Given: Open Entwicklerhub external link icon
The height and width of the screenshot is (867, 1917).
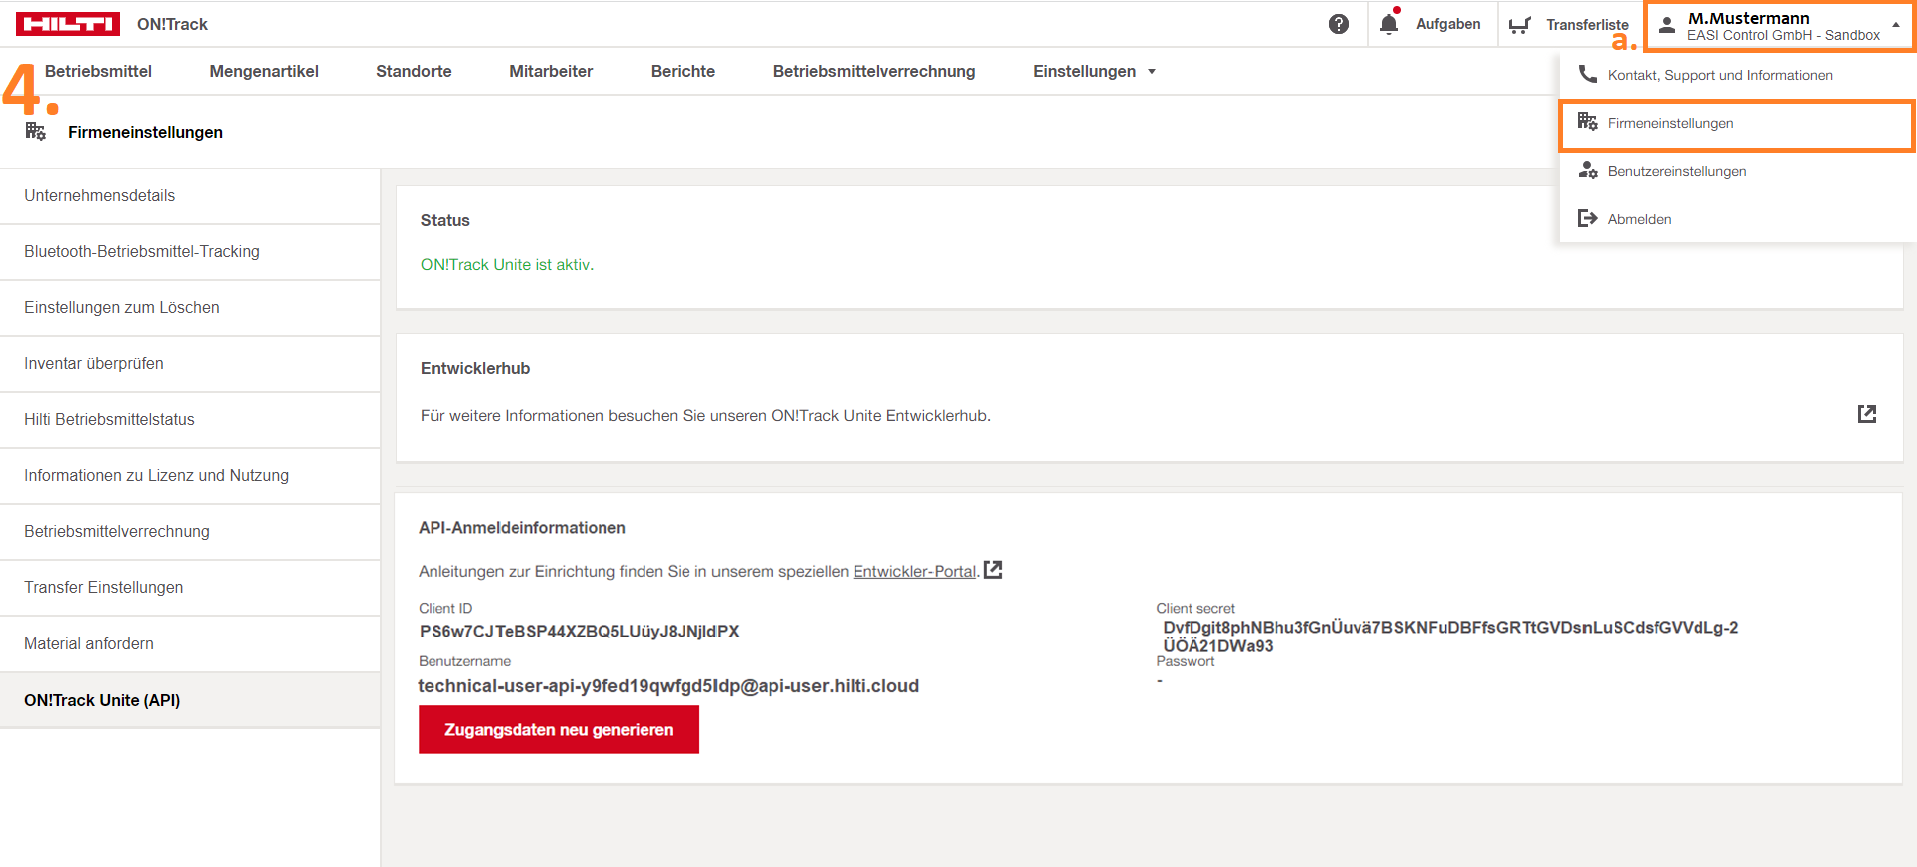Looking at the screenshot, I should (x=1867, y=414).
